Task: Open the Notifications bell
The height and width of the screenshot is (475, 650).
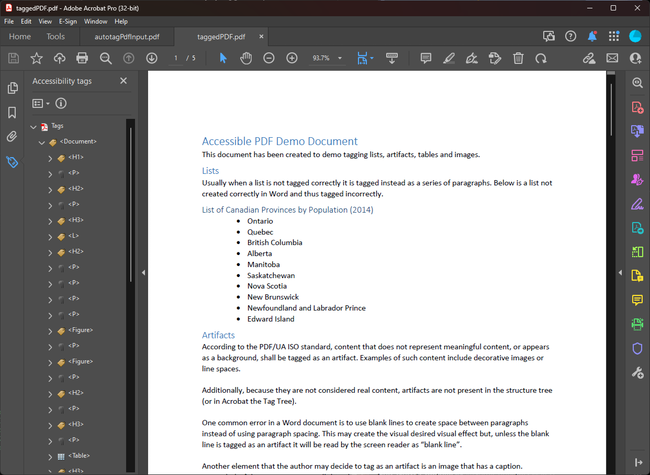Action: click(x=592, y=36)
